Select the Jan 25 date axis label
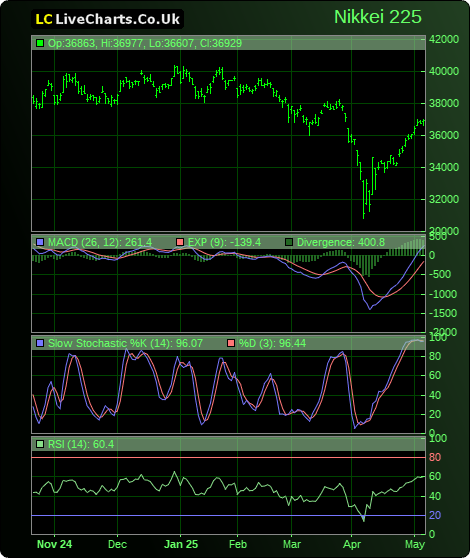Viewport: 470px width, 558px height. (181, 544)
